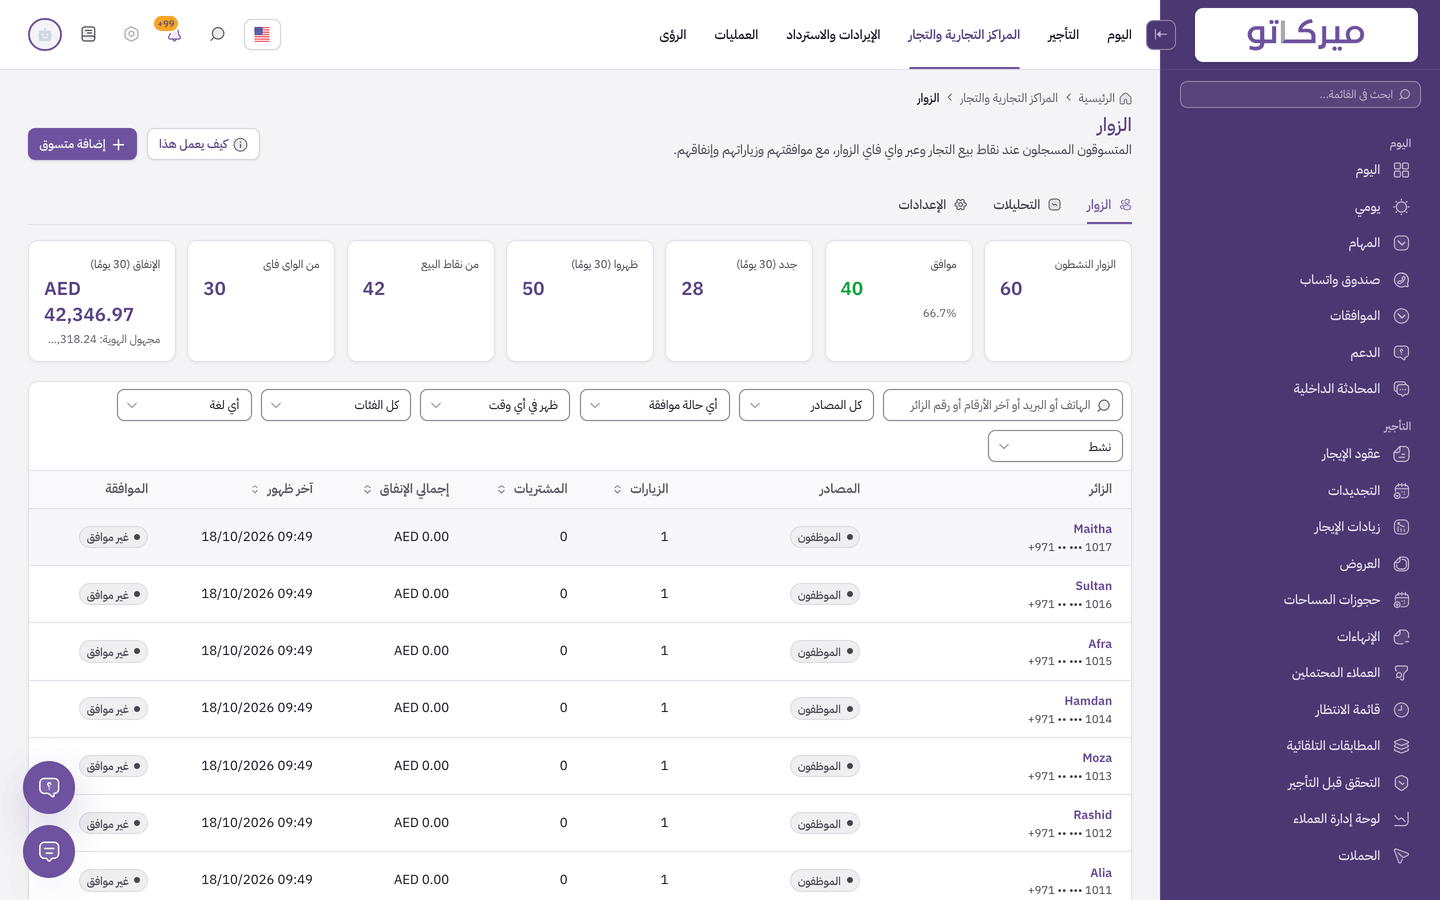This screenshot has height=900, width=1440.
Task: Switch language using the US flag button
Action: (262, 34)
